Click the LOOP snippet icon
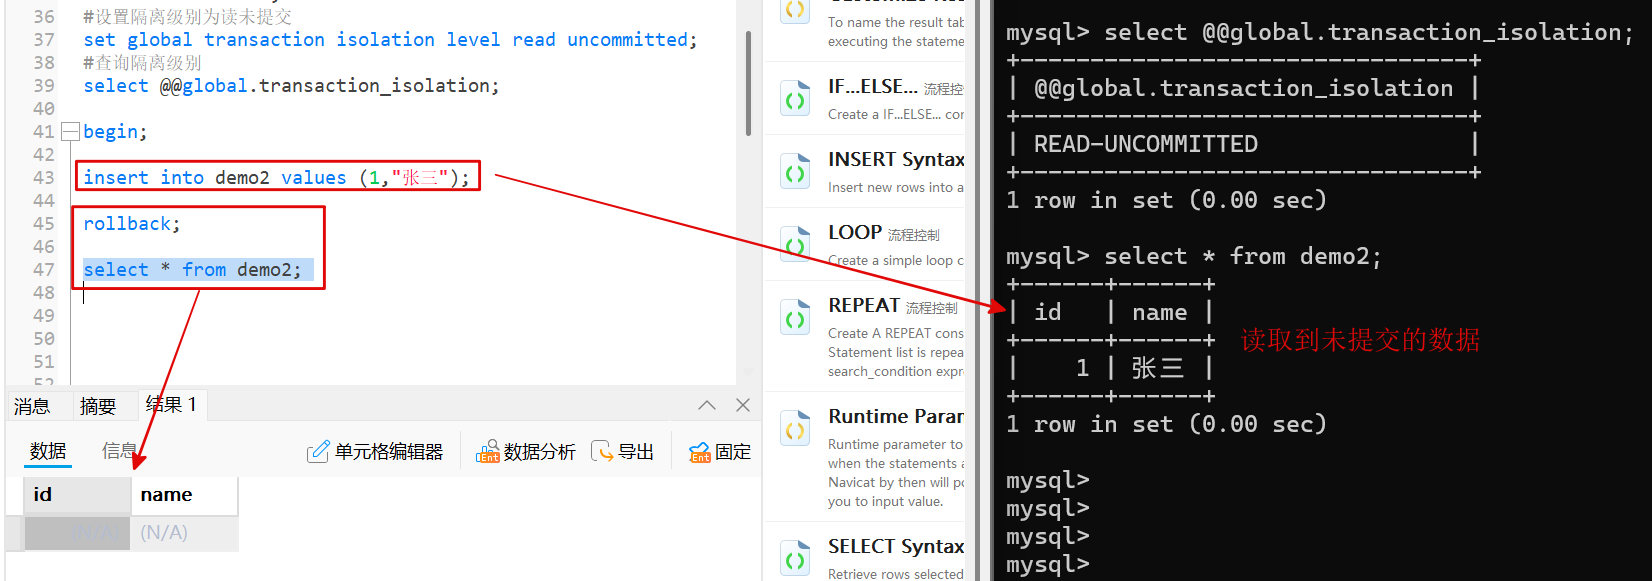This screenshot has height=581, width=1652. click(x=795, y=245)
